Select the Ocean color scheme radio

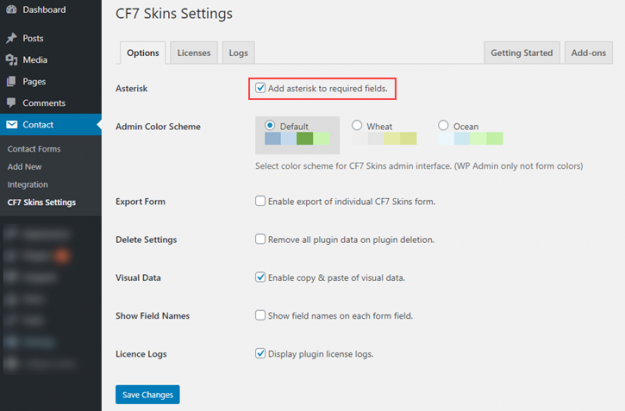point(444,126)
